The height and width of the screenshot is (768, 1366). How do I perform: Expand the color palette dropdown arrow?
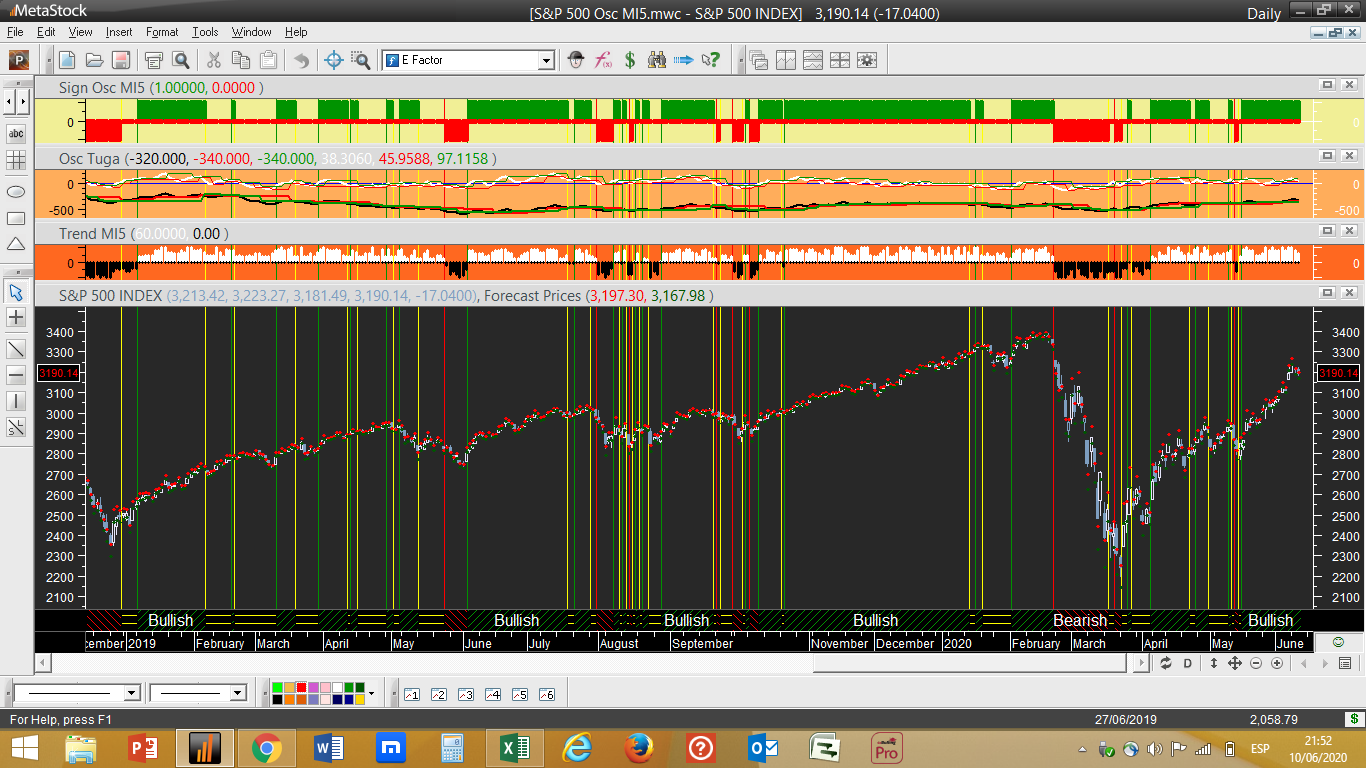coord(372,693)
